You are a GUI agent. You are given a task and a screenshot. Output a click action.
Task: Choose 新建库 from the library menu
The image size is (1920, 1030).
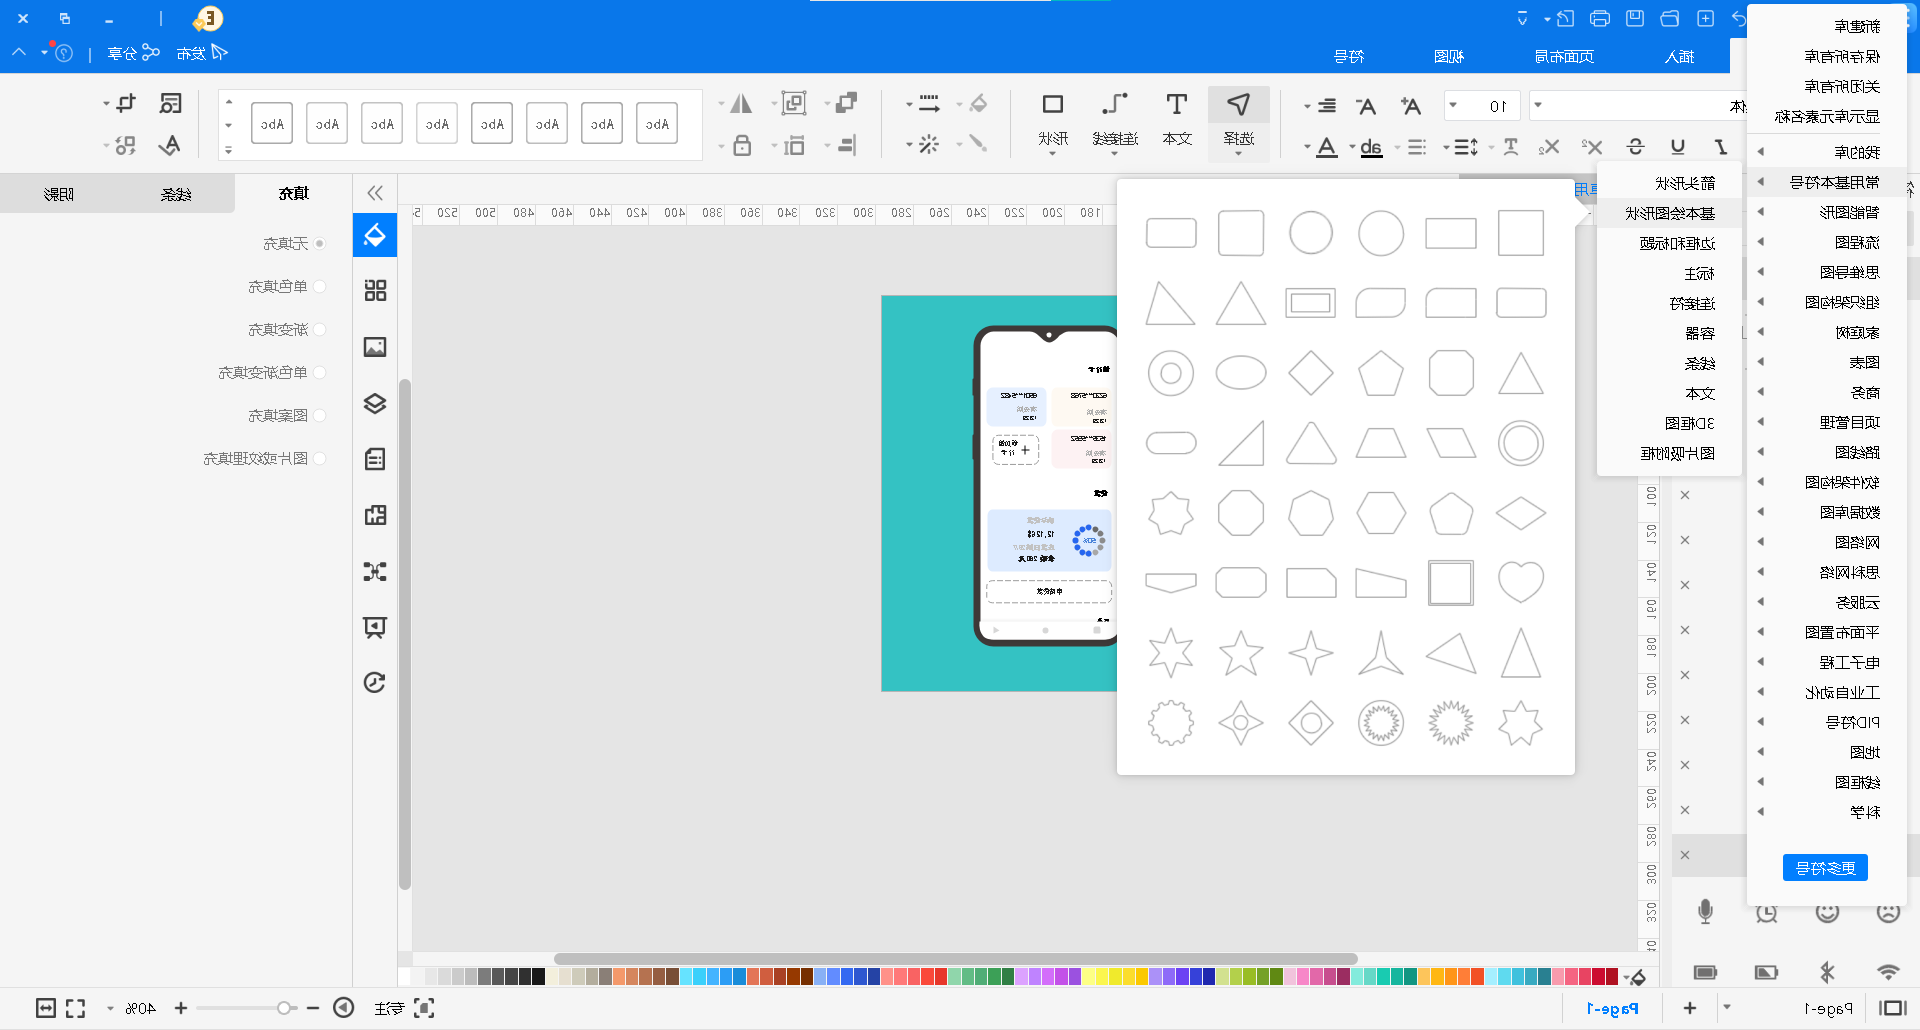[1857, 26]
